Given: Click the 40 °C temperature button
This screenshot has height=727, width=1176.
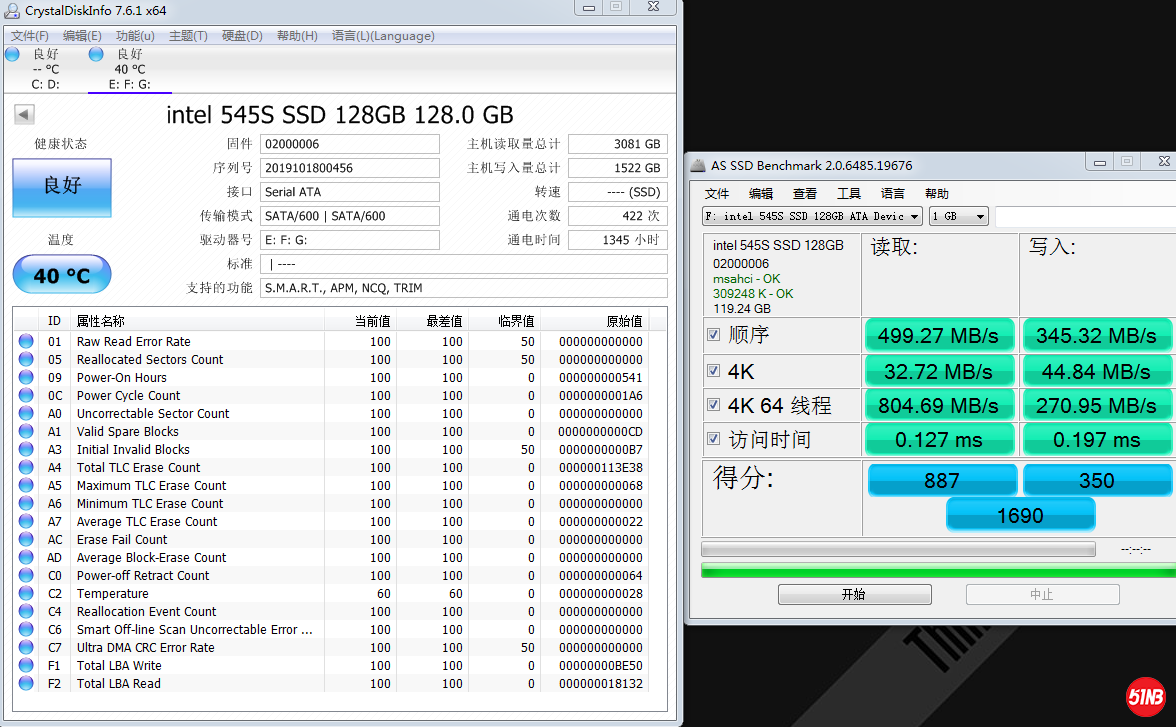Looking at the screenshot, I should coord(62,275).
